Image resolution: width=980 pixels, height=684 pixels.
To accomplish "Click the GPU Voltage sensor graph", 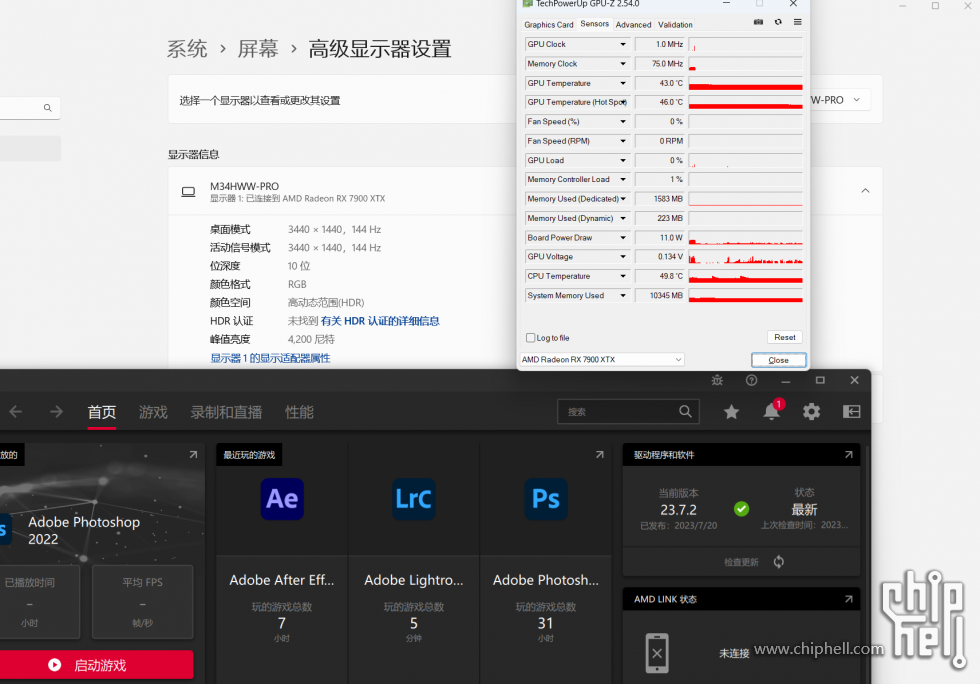I will pyautogui.click(x=745, y=257).
